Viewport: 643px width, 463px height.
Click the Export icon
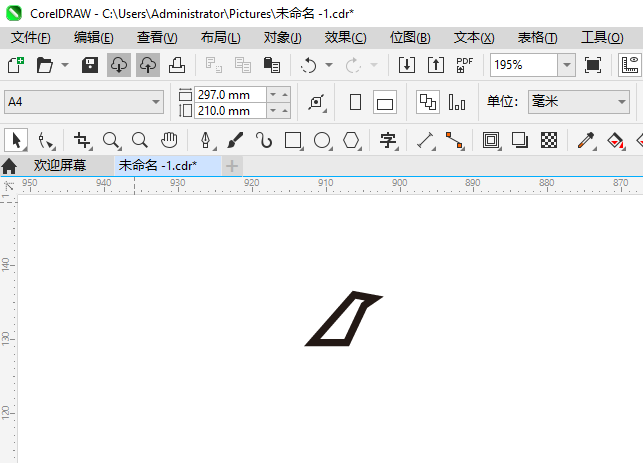436,65
